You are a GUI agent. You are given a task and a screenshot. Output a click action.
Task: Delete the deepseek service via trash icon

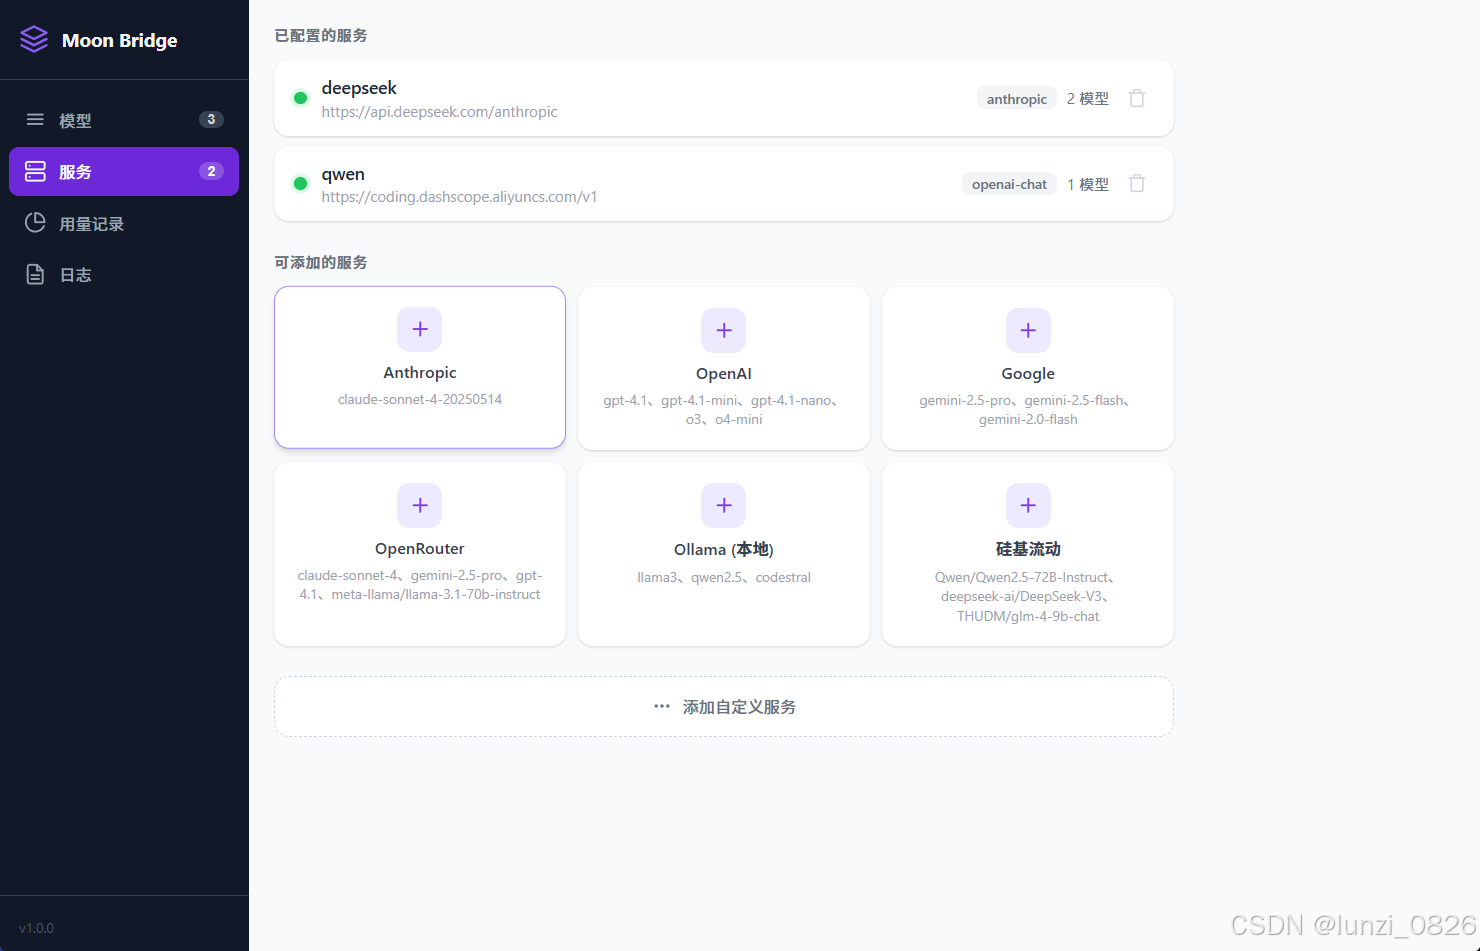click(1137, 98)
